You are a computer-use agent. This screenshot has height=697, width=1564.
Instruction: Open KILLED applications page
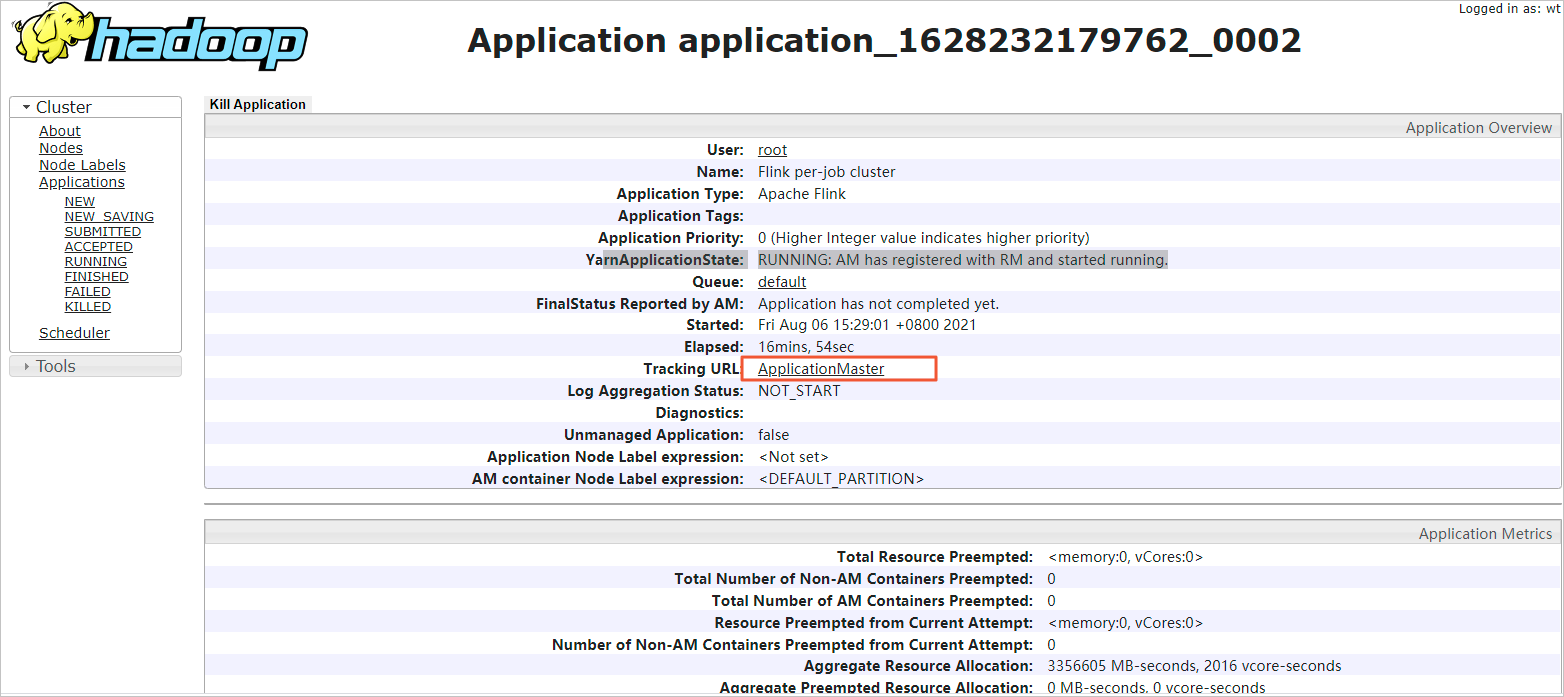click(x=87, y=306)
